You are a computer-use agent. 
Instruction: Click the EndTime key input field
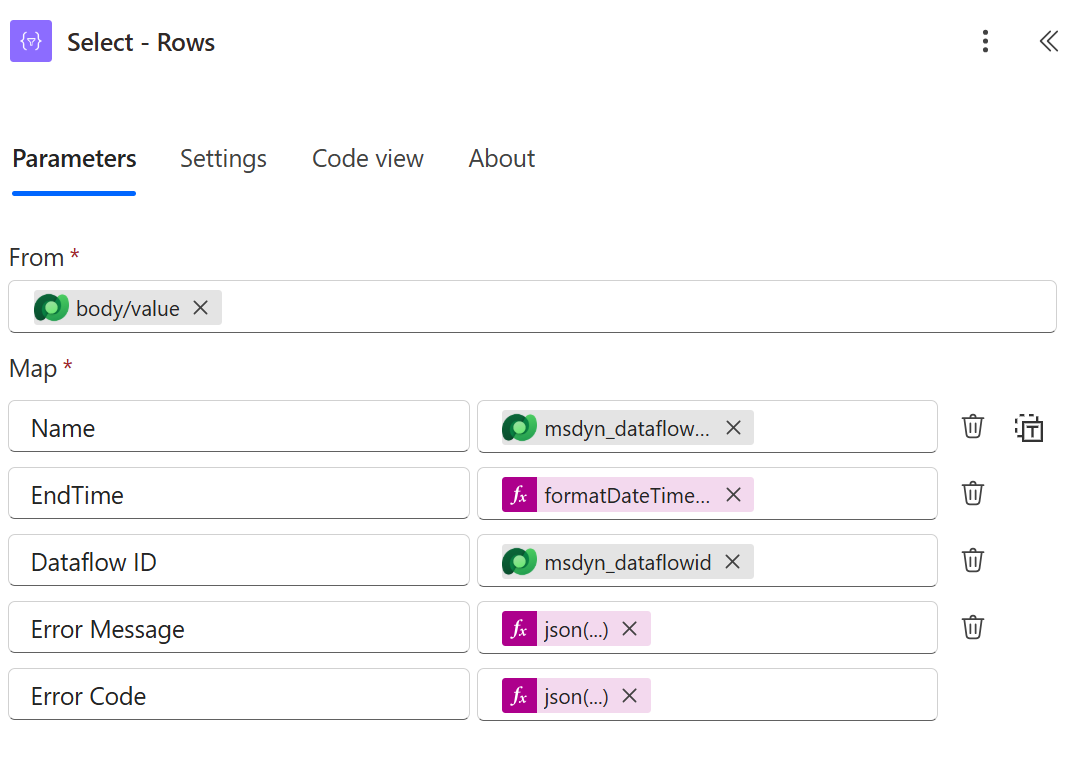(239, 494)
